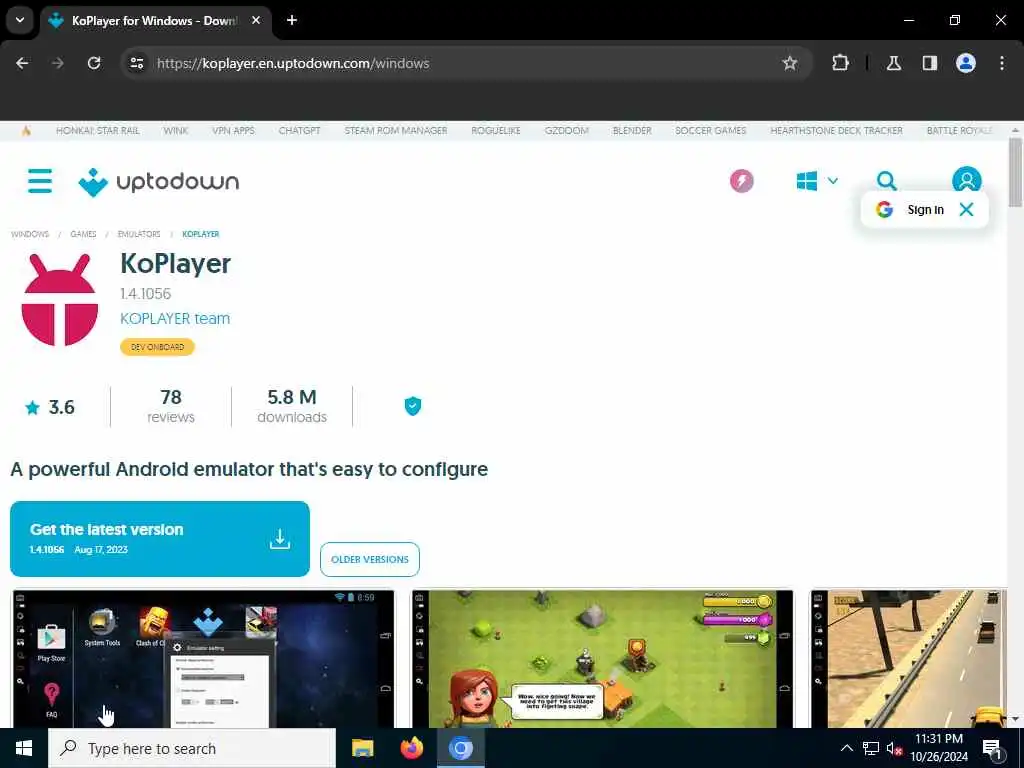Go to GAMES breadcrumb
Screen dimensions: 1024x768
83,234
